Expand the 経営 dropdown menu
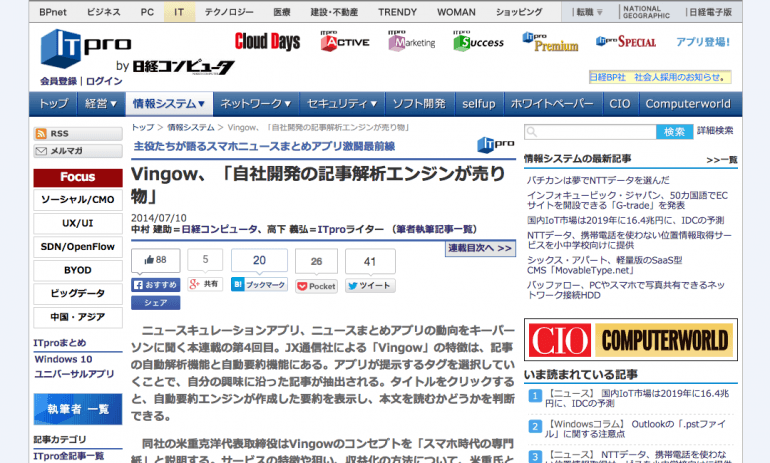The width and height of the screenshot is (770, 463). click(101, 104)
